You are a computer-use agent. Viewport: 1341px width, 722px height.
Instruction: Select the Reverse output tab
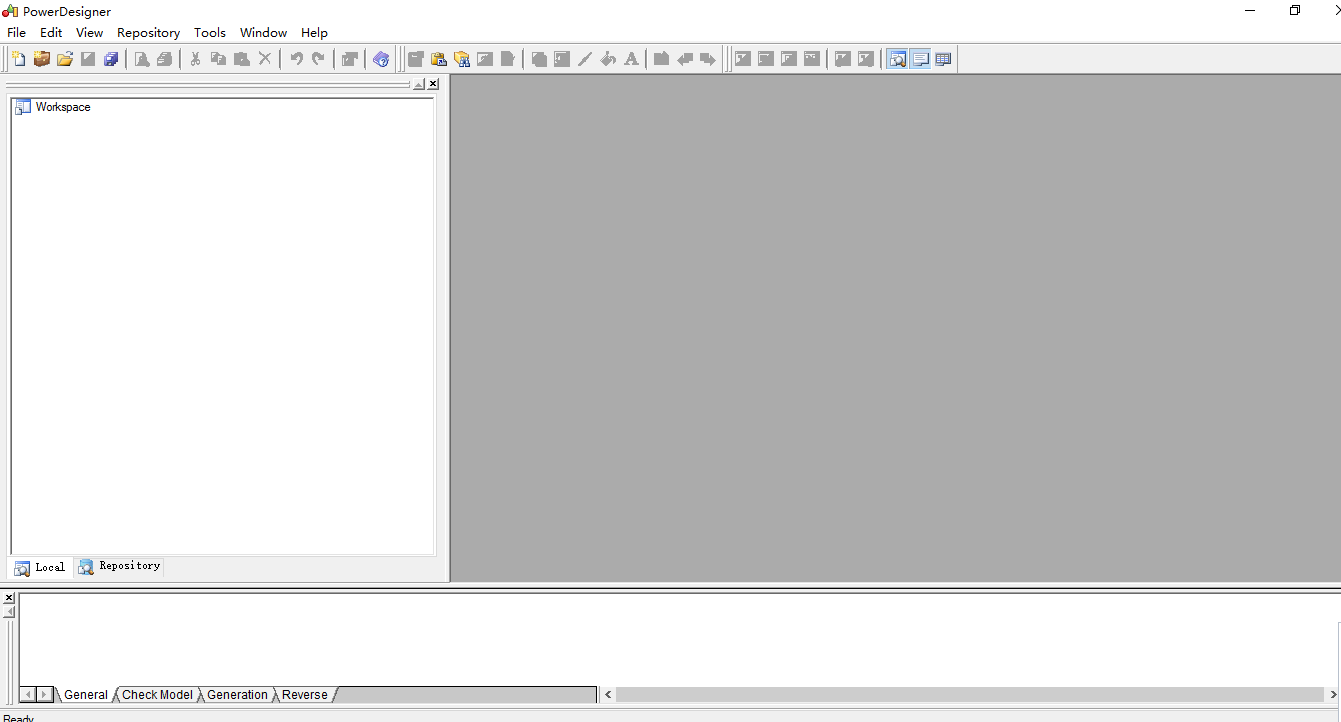305,695
